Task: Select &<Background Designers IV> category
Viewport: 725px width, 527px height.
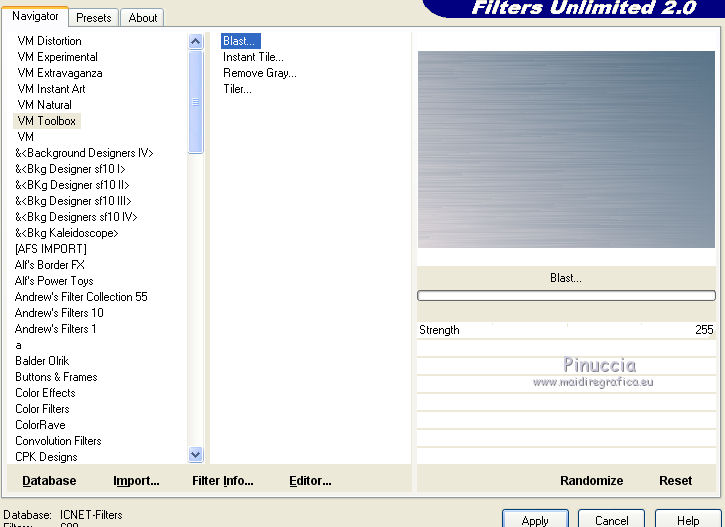Action: (x=84, y=153)
